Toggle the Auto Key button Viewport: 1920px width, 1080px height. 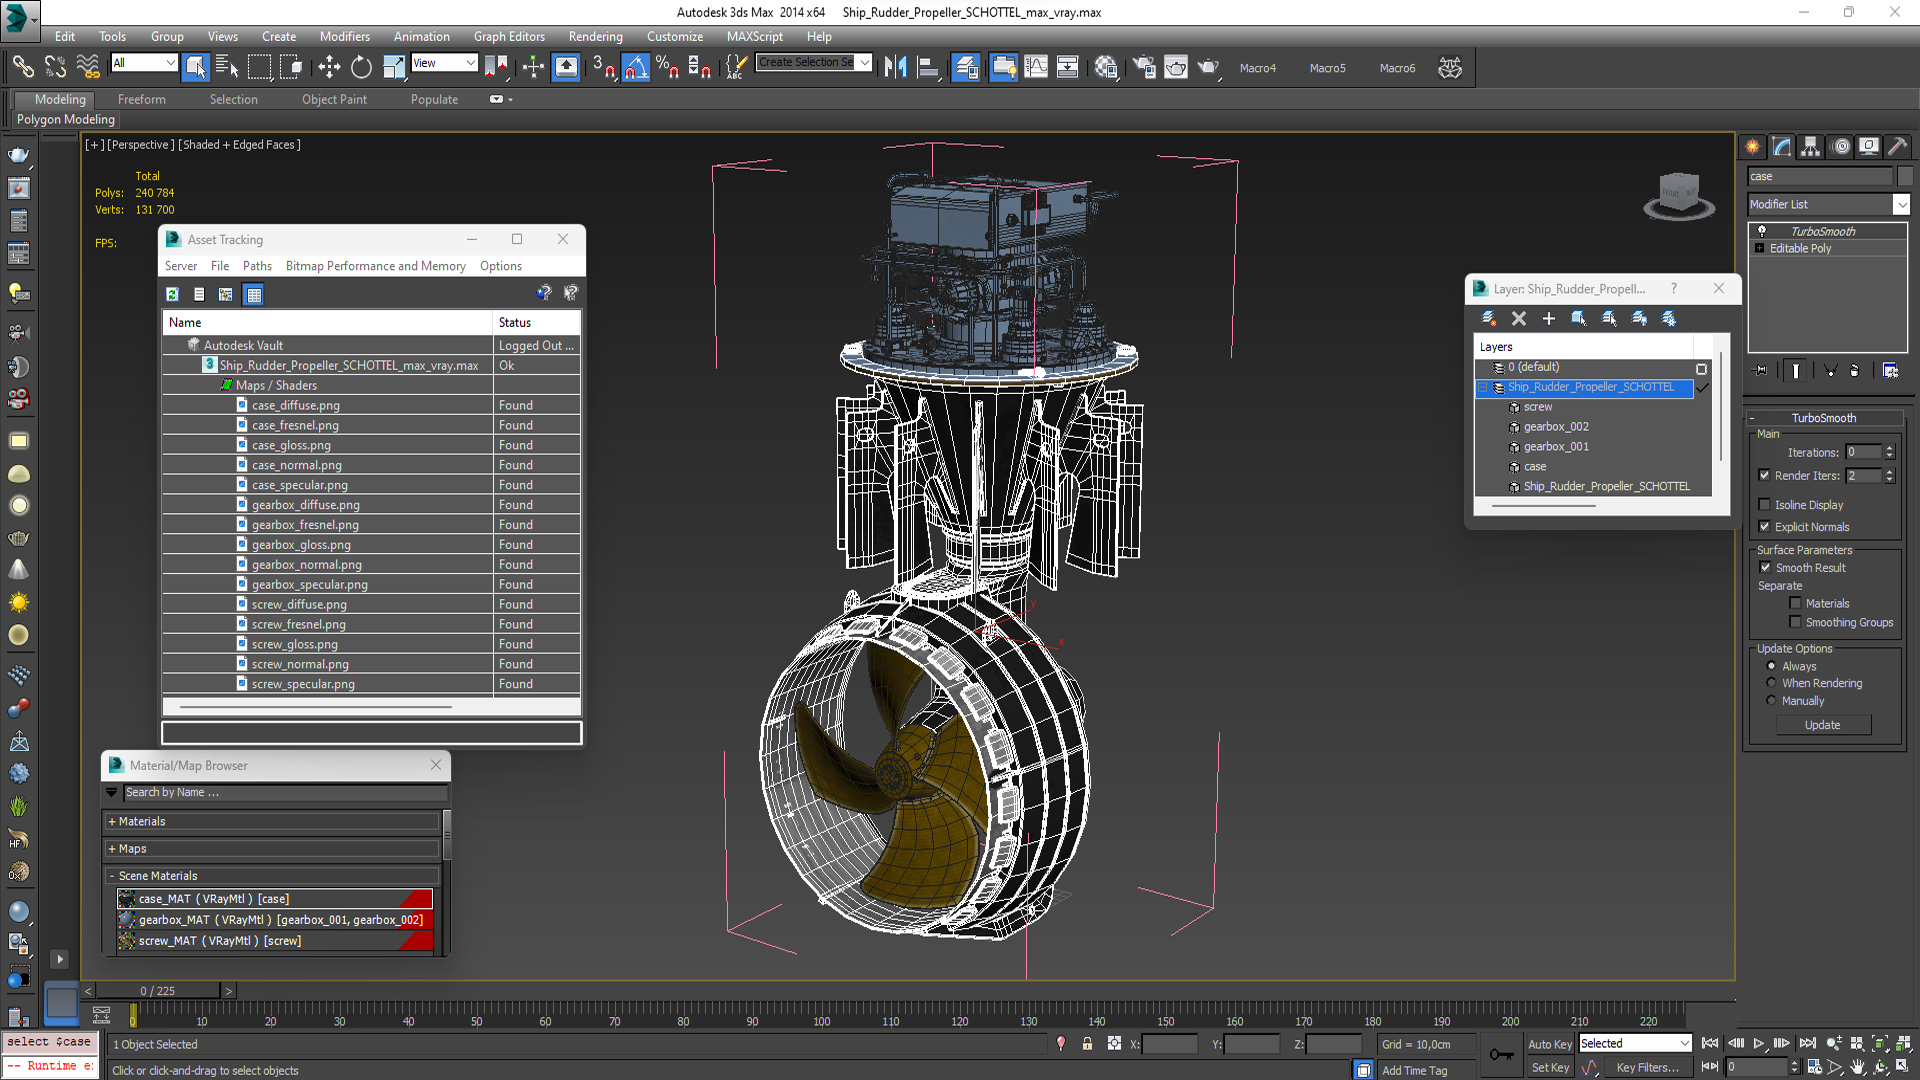coord(1549,1044)
